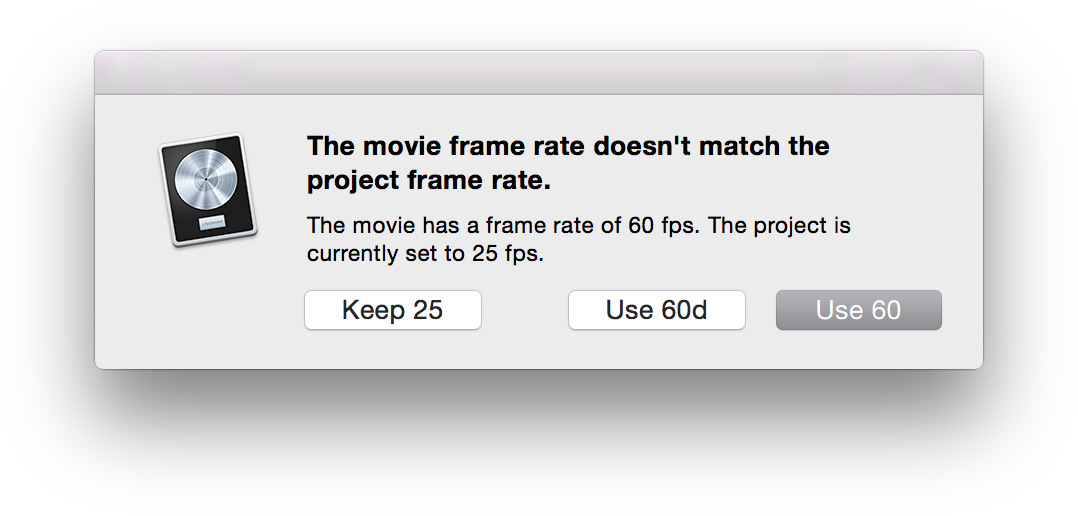This screenshot has height=516, width=1078.
Task: Click blank space between Keep 25 and Use 60d
Action: (x=525, y=310)
